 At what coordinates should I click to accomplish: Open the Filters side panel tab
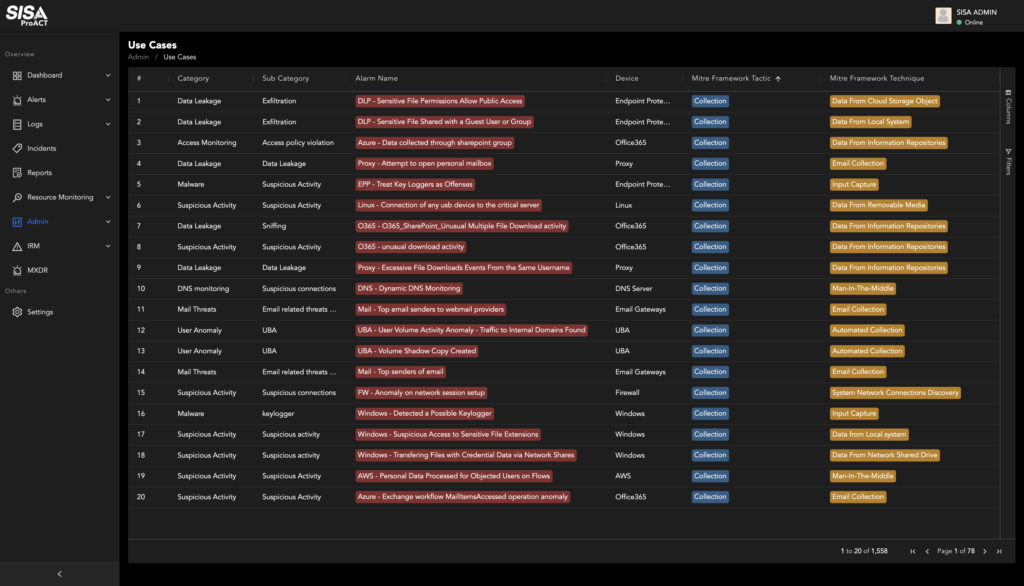1008,162
